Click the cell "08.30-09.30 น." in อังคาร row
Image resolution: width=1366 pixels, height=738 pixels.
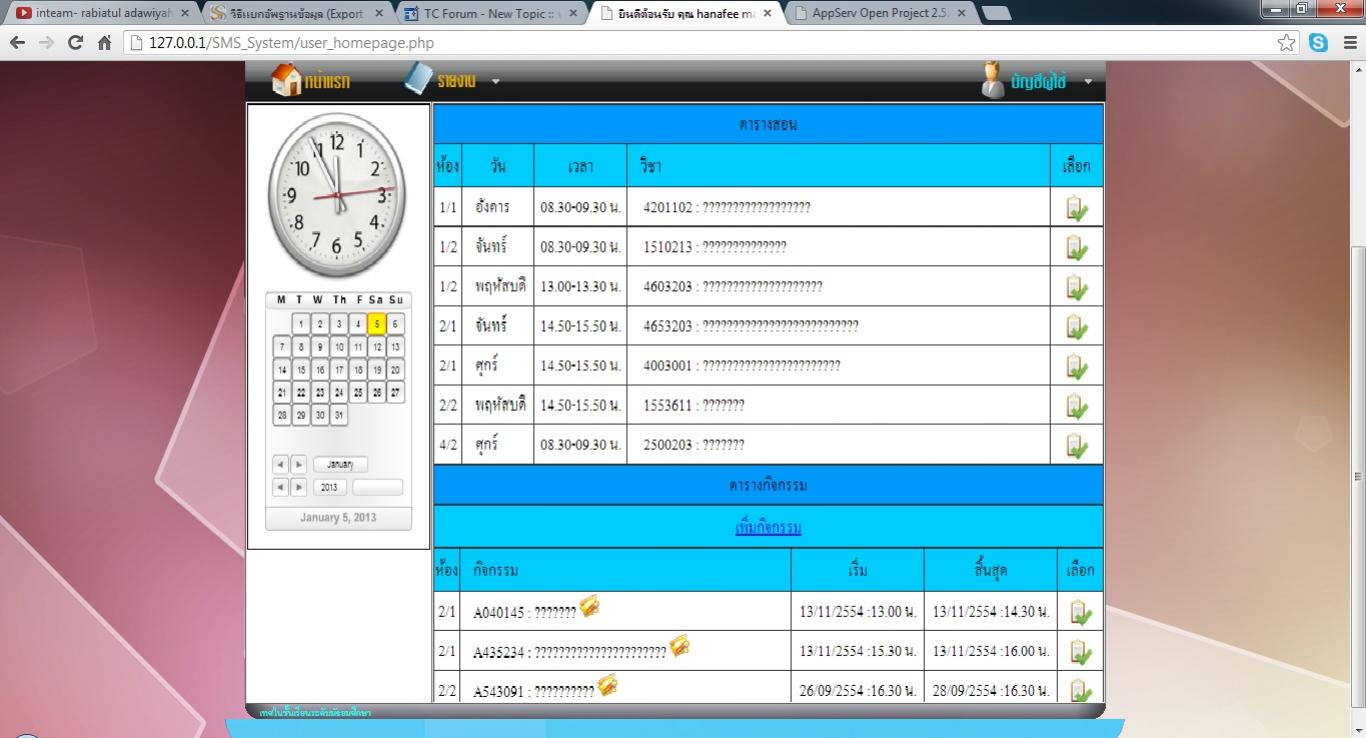(580, 207)
